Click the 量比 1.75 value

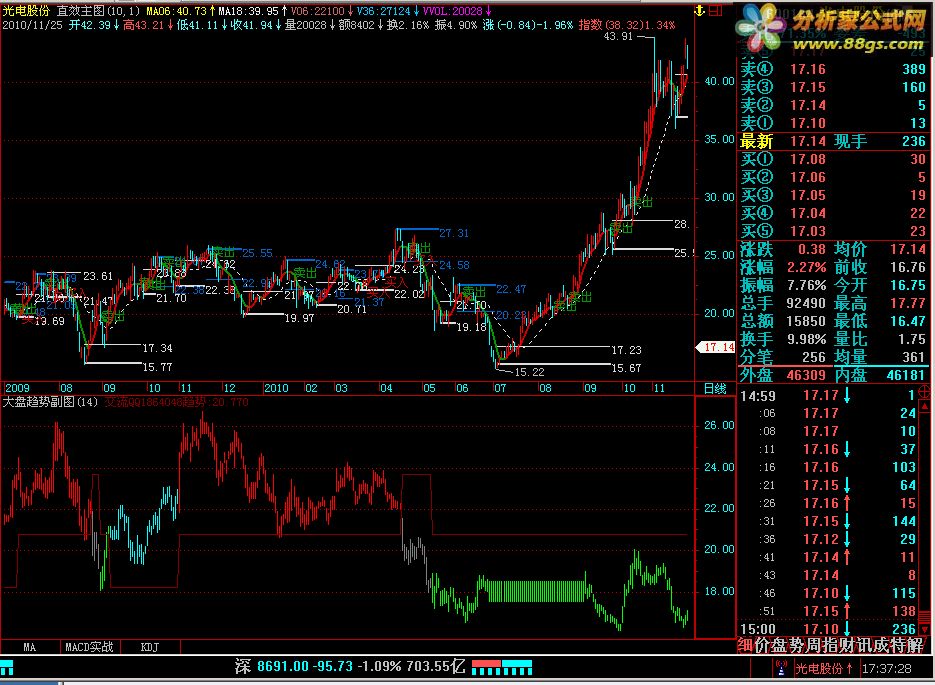pos(912,339)
